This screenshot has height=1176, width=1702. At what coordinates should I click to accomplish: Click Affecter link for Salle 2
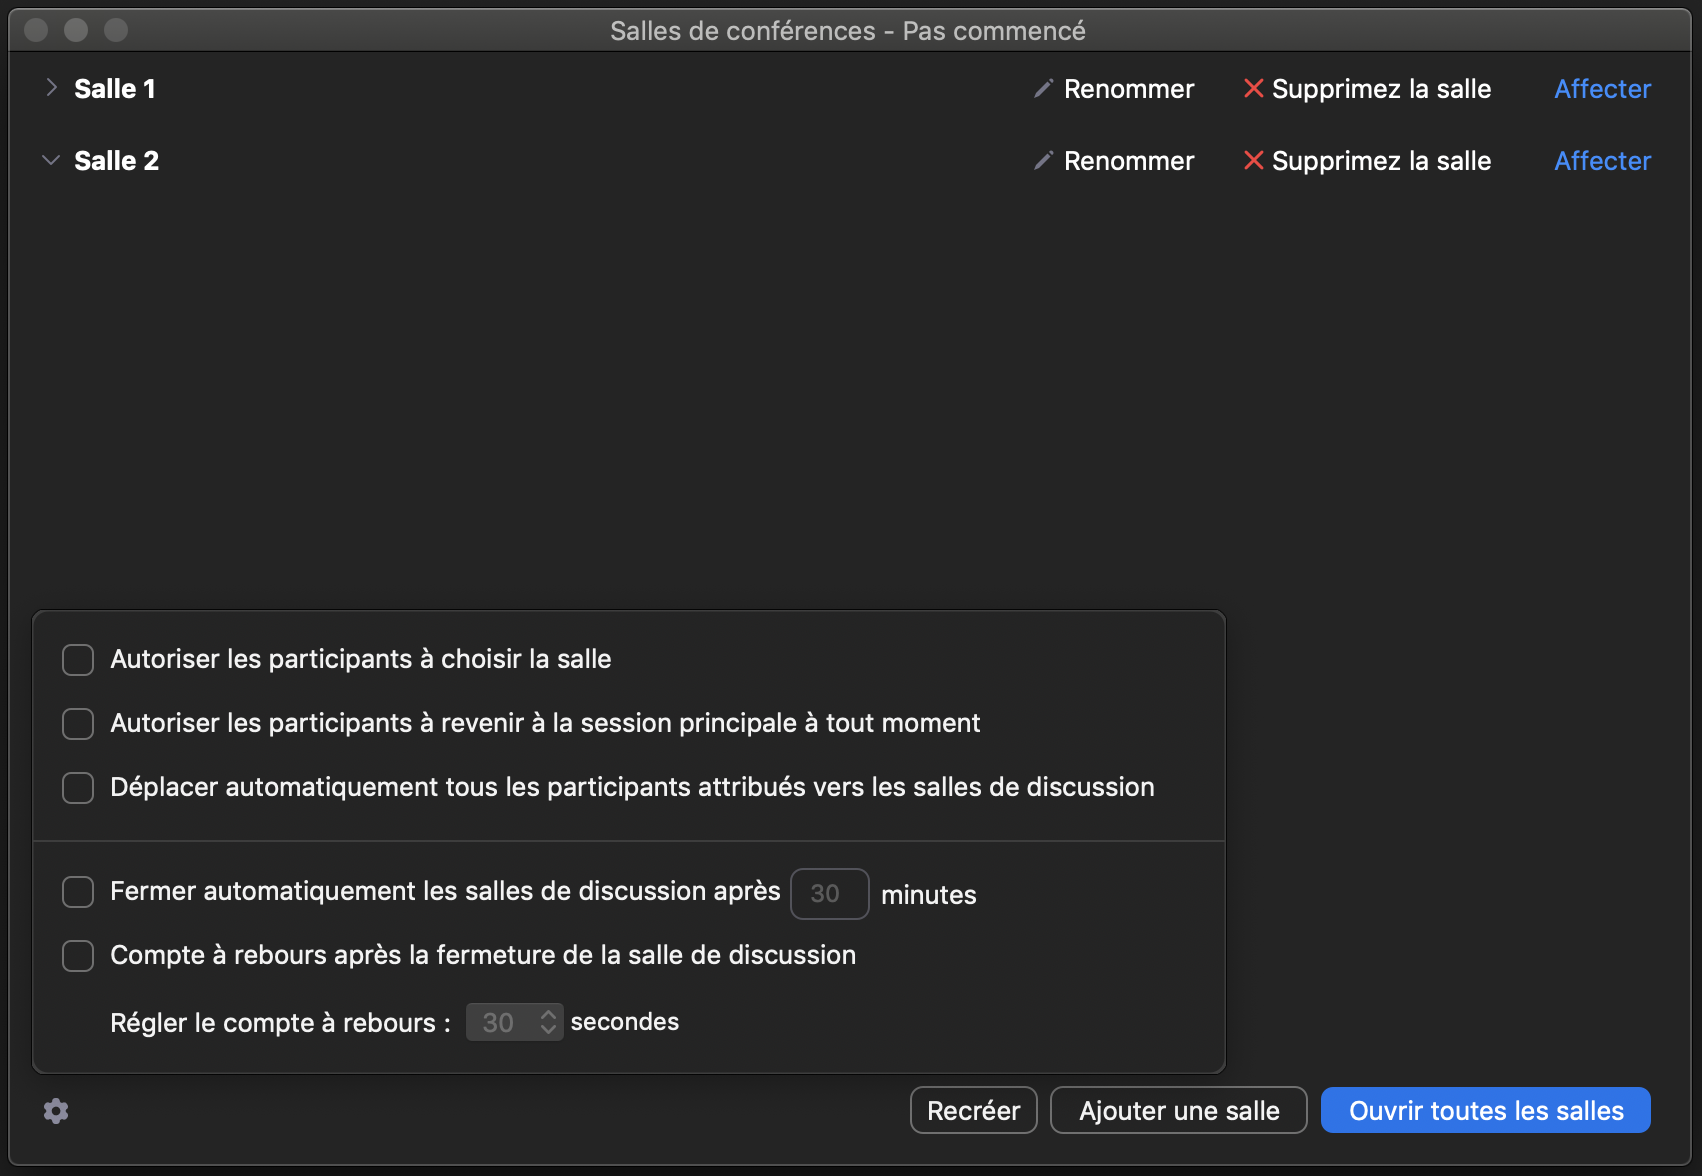1602,161
